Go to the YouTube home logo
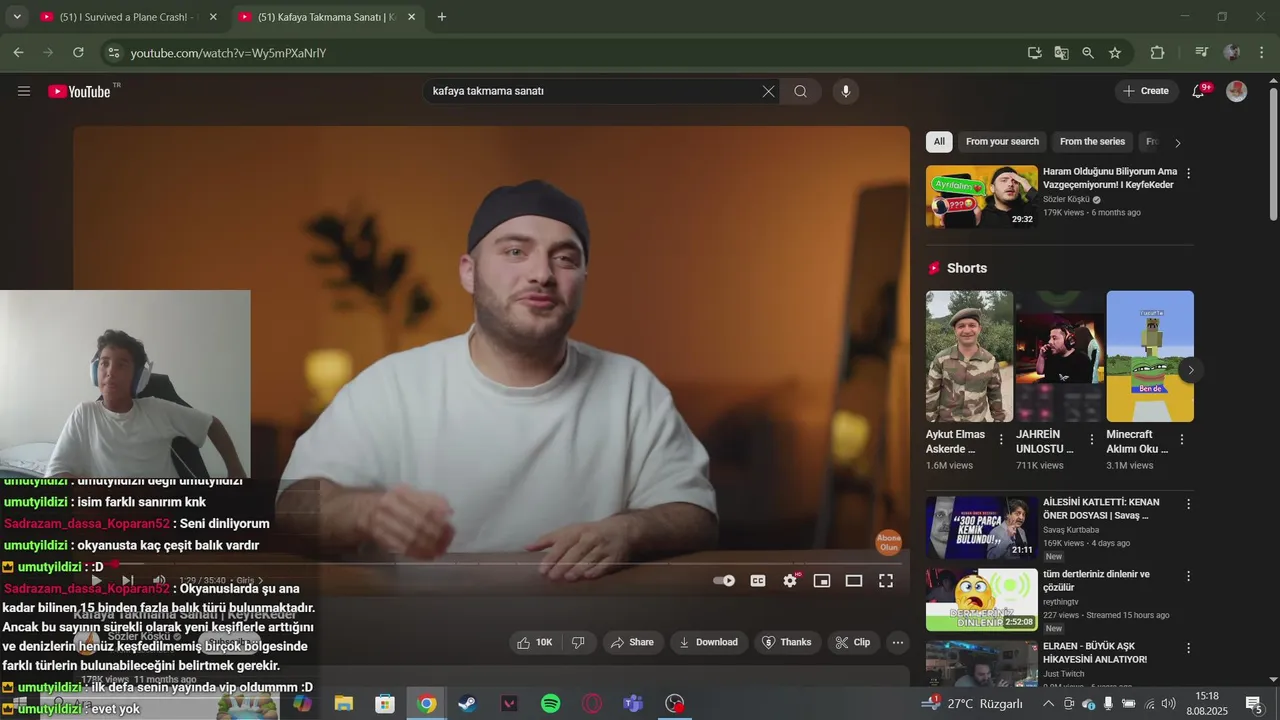The image size is (1280, 720). point(80,91)
